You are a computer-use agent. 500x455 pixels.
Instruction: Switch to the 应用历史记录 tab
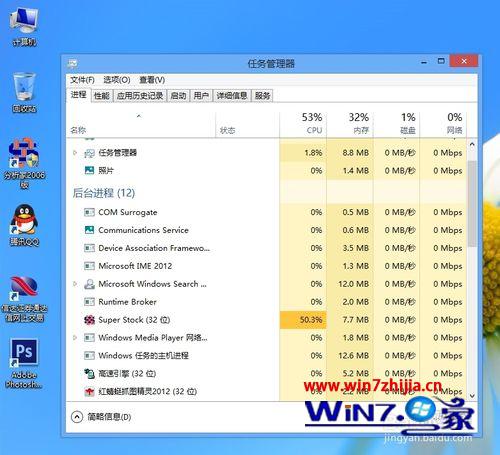tap(140, 96)
